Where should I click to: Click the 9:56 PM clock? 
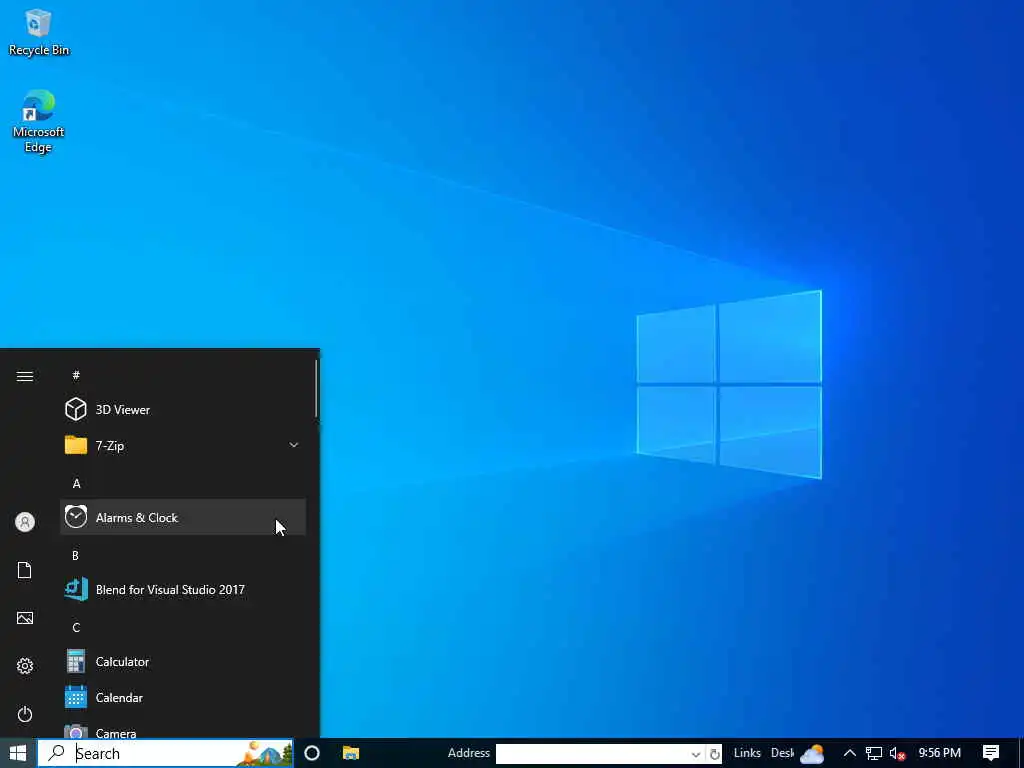click(940, 753)
